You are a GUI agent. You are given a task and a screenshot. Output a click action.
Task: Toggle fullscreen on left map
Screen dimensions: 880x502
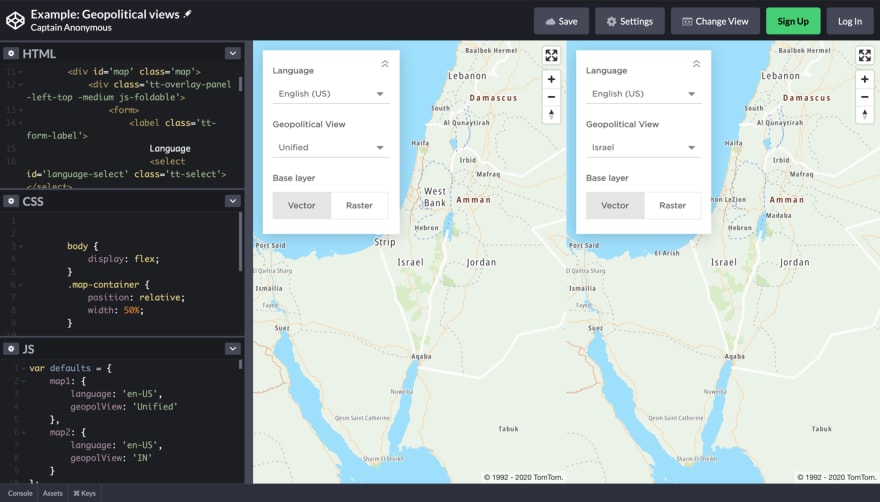551,56
